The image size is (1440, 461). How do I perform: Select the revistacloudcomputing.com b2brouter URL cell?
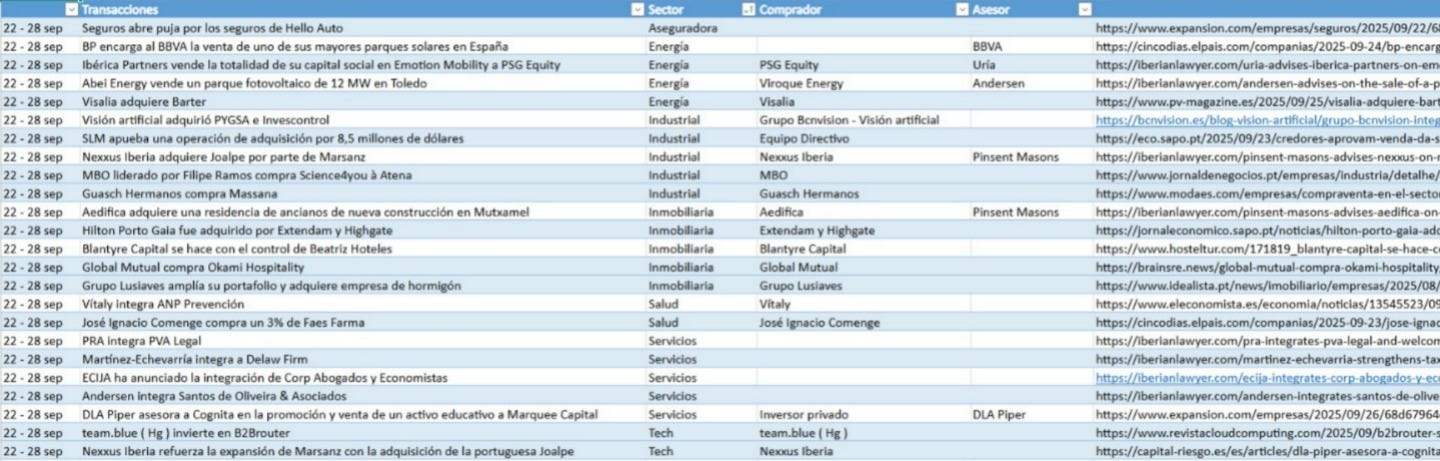click(x=1267, y=433)
